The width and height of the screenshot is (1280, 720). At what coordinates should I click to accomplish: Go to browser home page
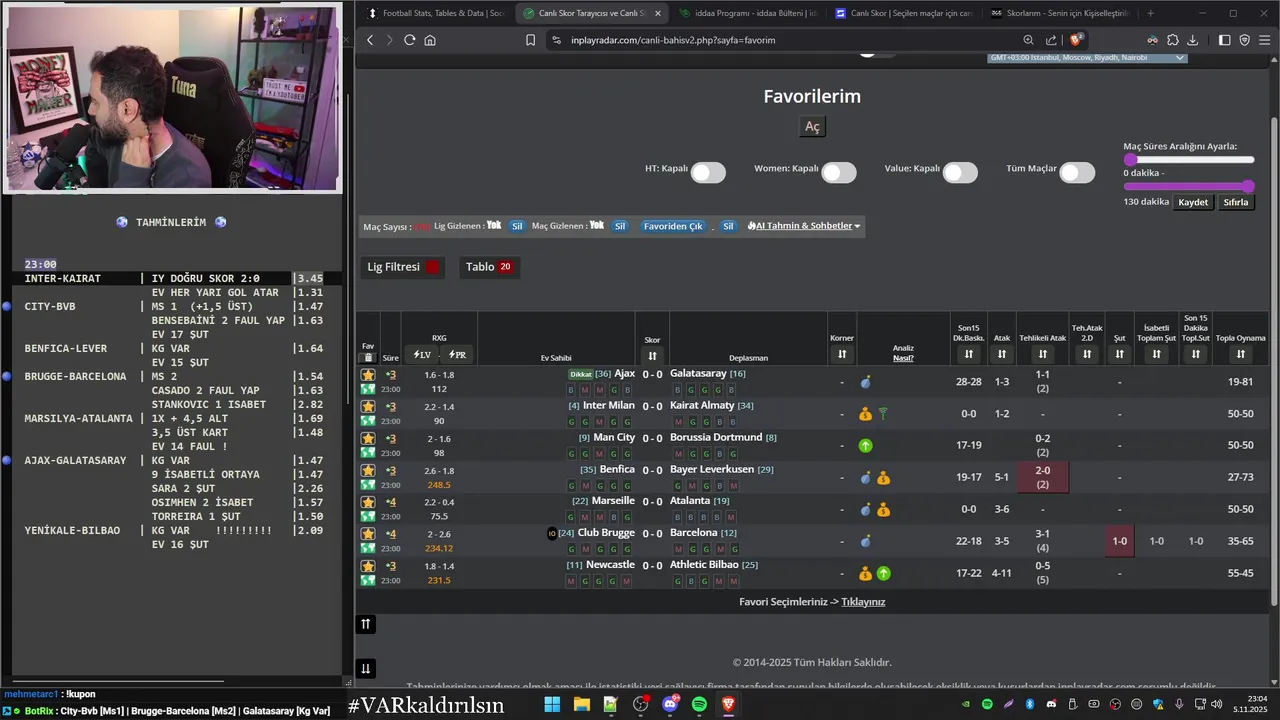pyautogui.click(x=430, y=40)
